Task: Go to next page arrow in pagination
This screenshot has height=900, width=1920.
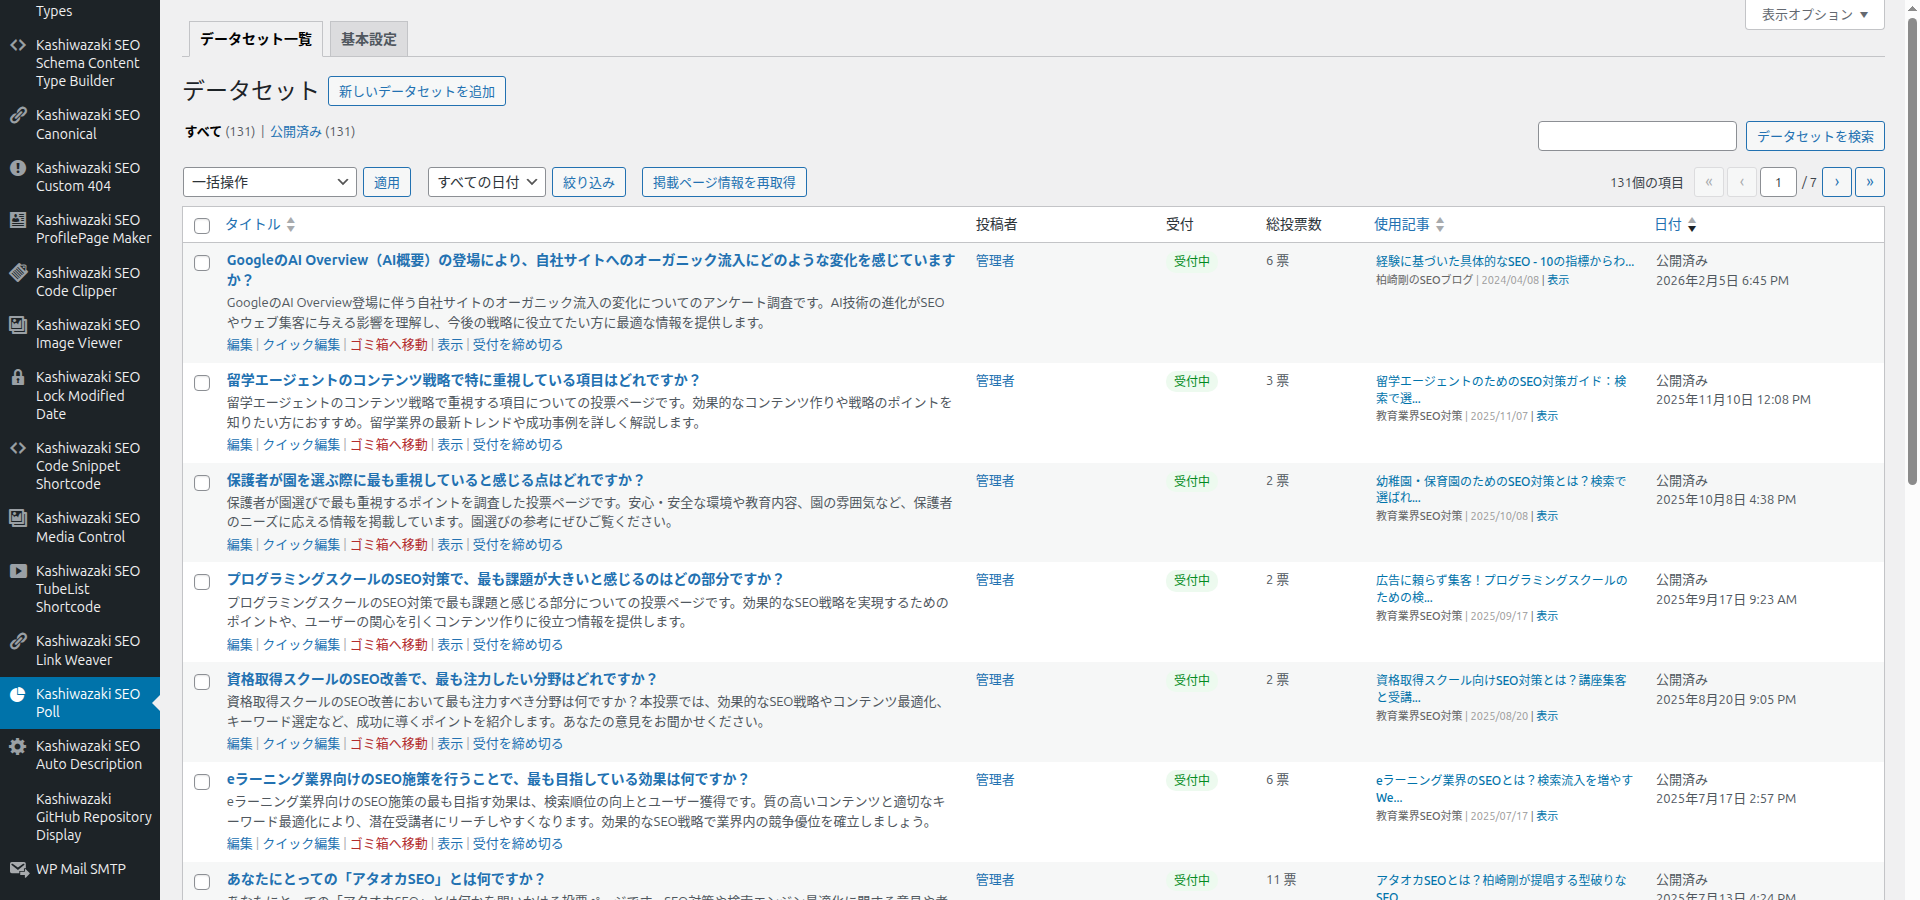Action: [x=1837, y=182]
